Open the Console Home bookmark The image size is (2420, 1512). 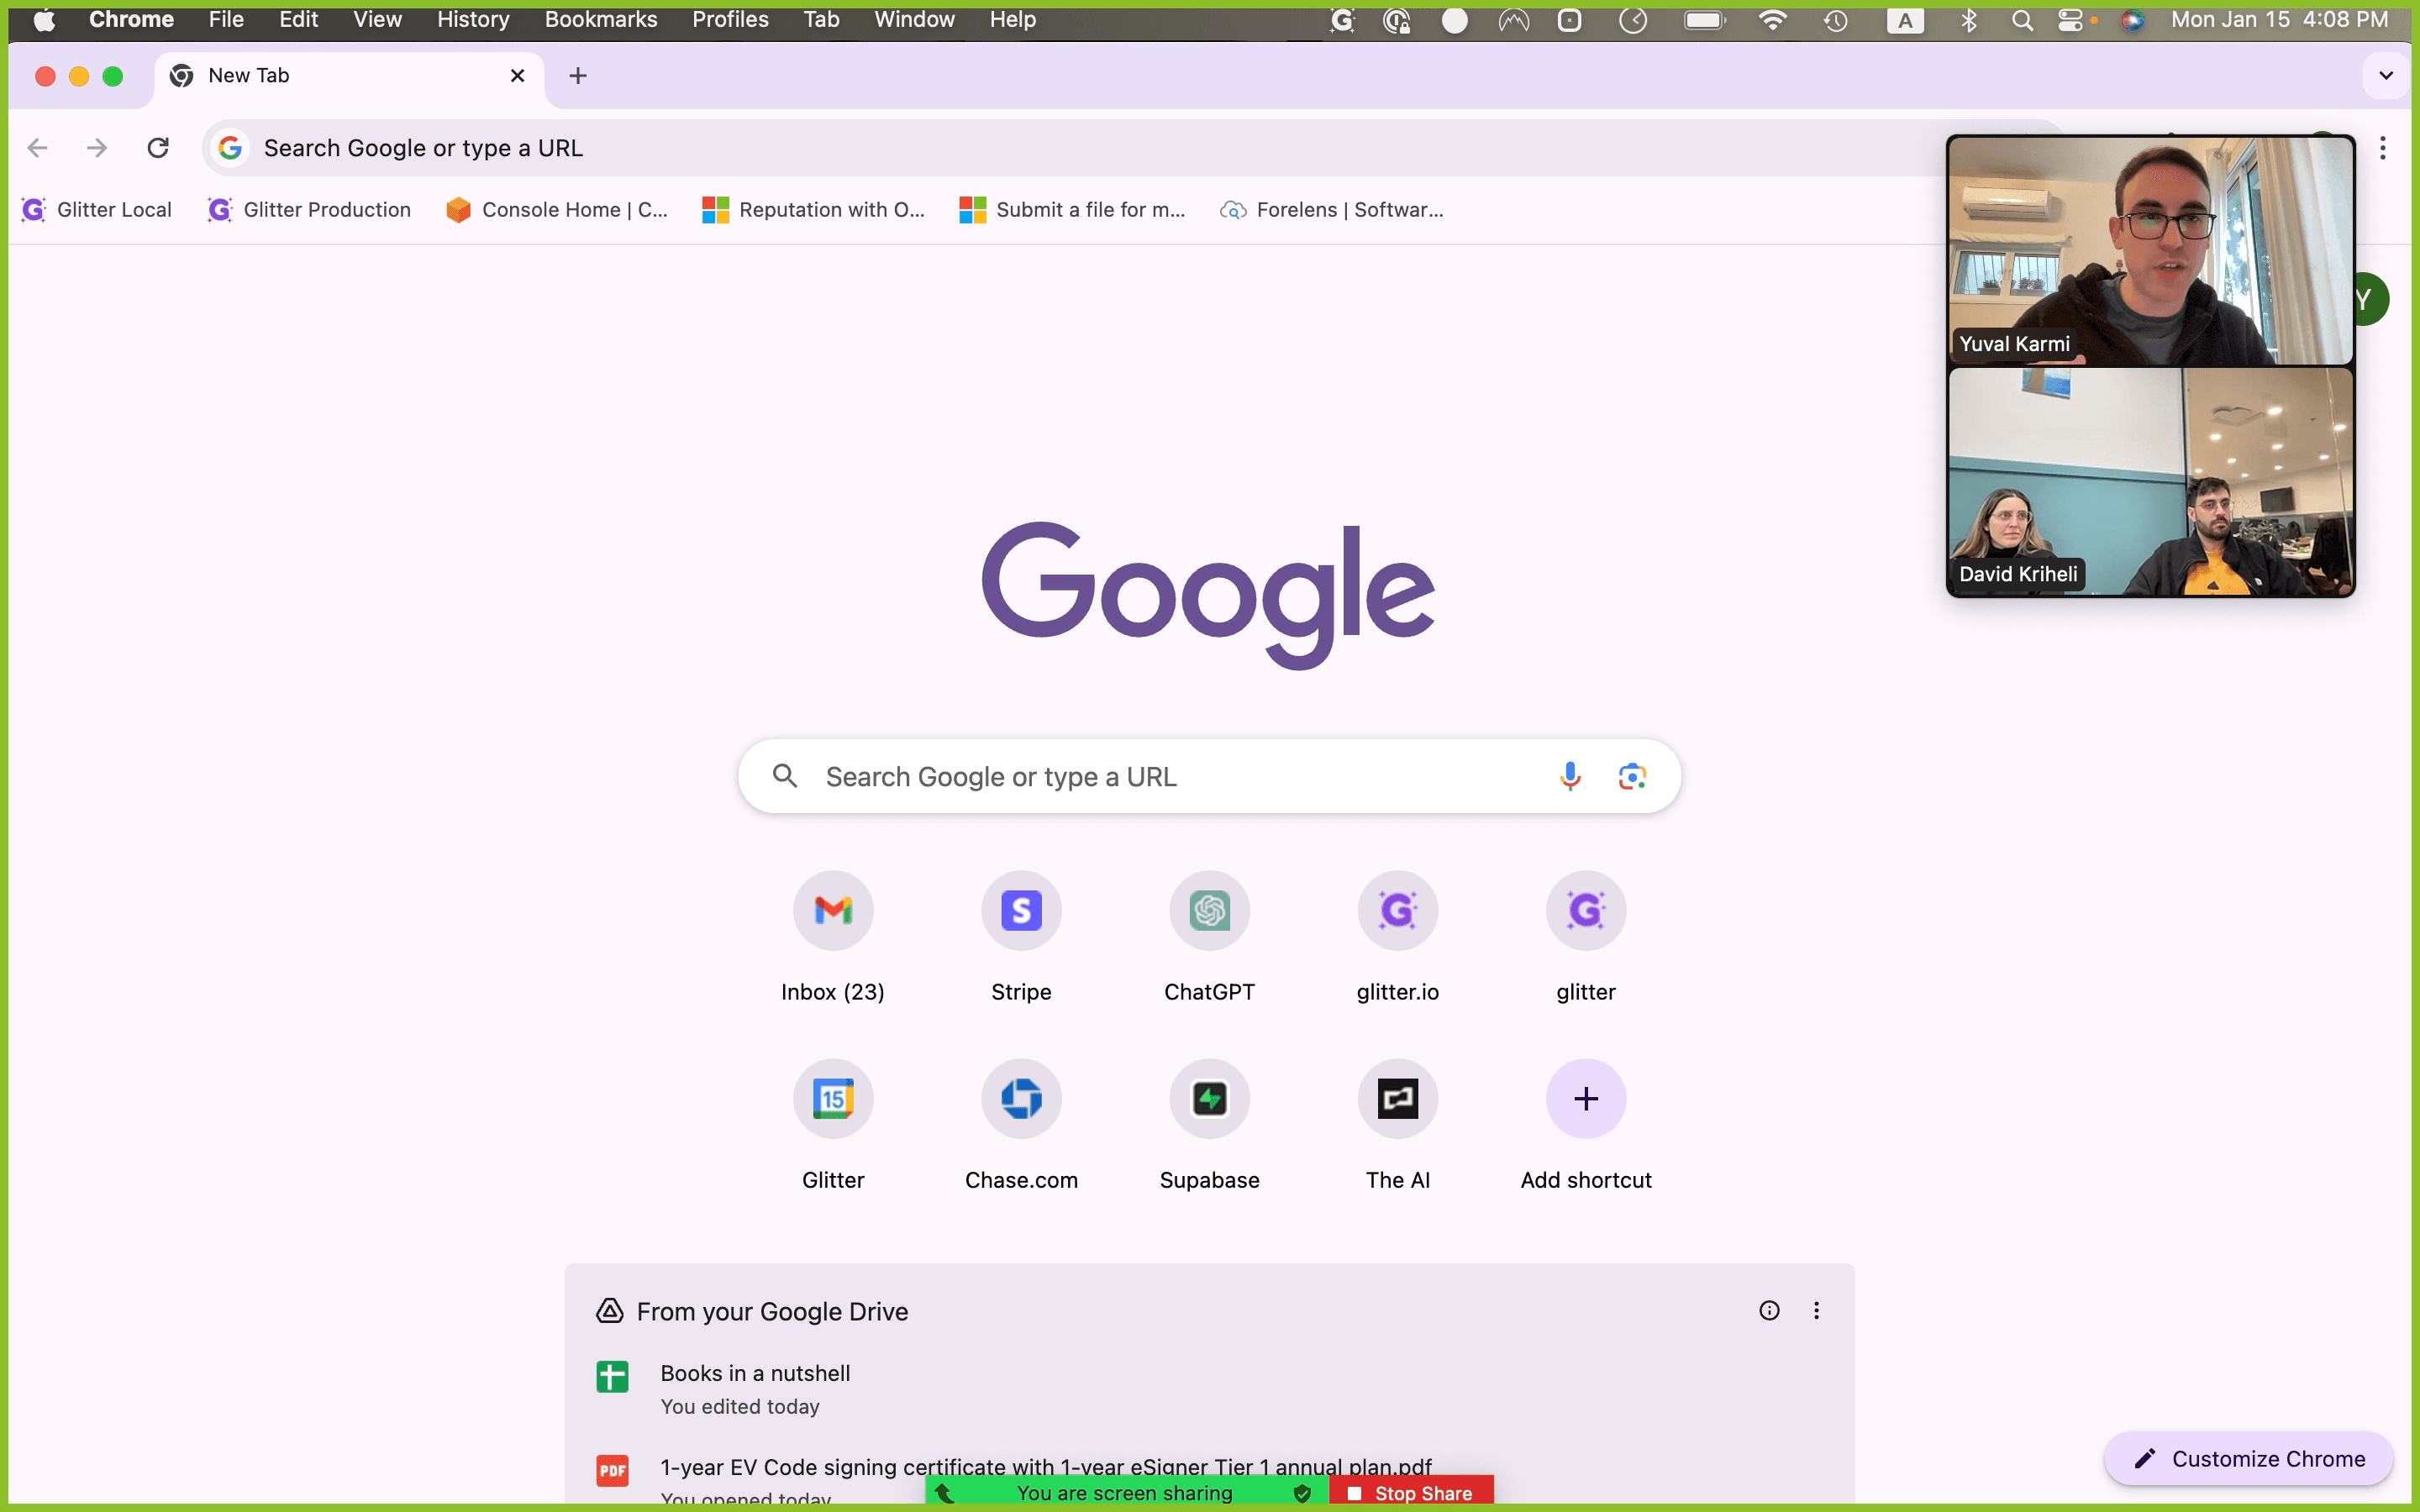[557, 209]
